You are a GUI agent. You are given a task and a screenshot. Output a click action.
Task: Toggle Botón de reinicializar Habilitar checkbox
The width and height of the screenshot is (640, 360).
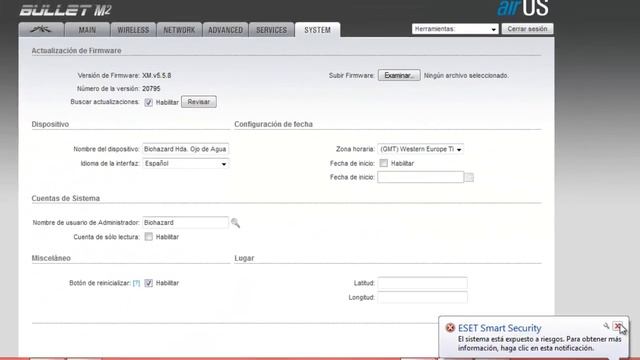click(x=149, y=283)
